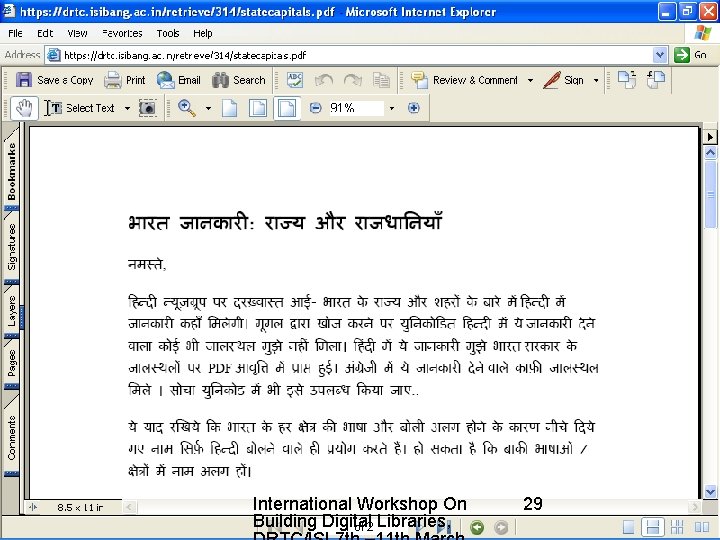Open the Favorites menu
Viewport: 720px width, 540px height.
[x=122, y=33]
